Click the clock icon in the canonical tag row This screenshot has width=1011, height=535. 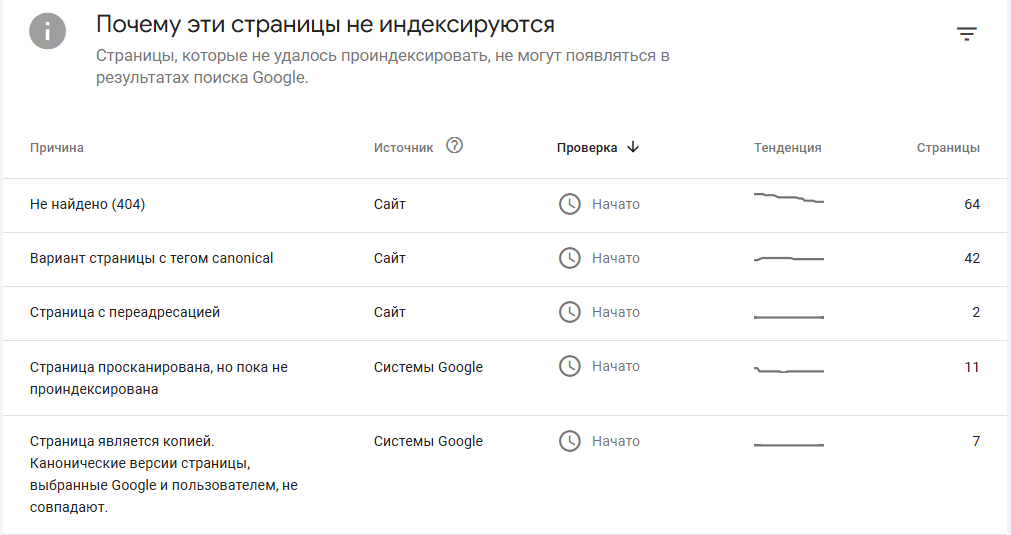[569, 258]
